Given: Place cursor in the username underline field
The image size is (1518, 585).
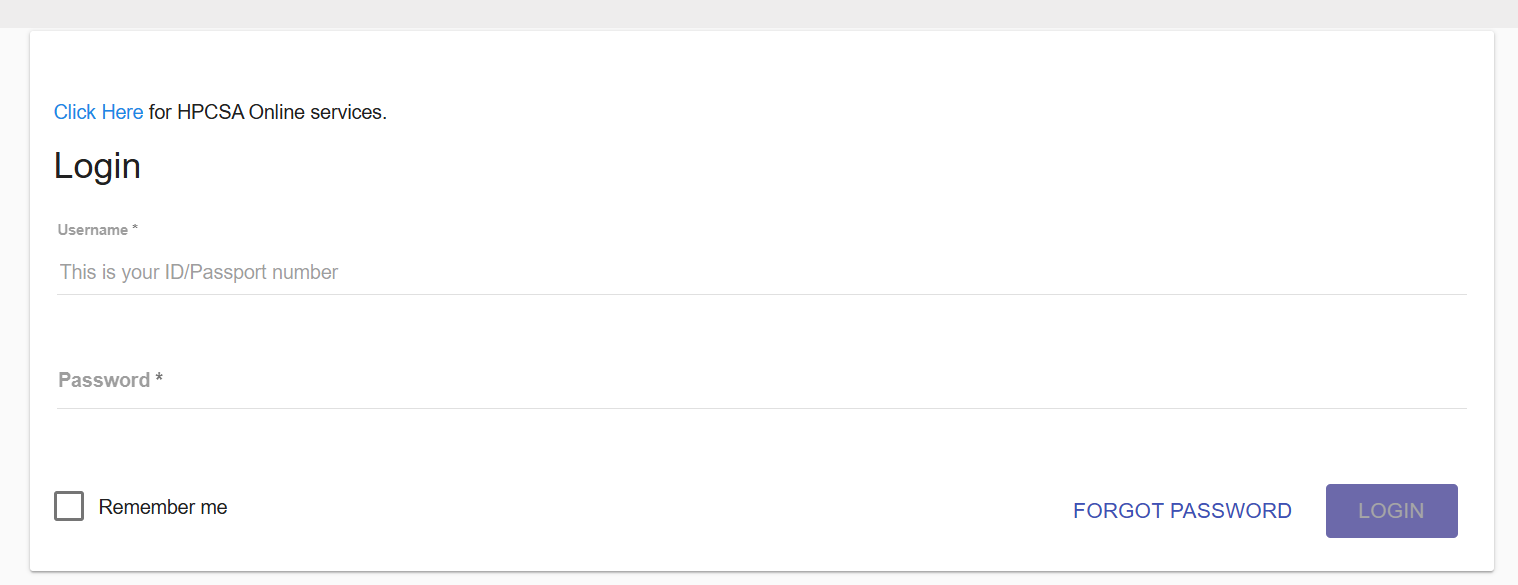Looking at the screenshot, I should pyautogui.click(x=762, y=272).
